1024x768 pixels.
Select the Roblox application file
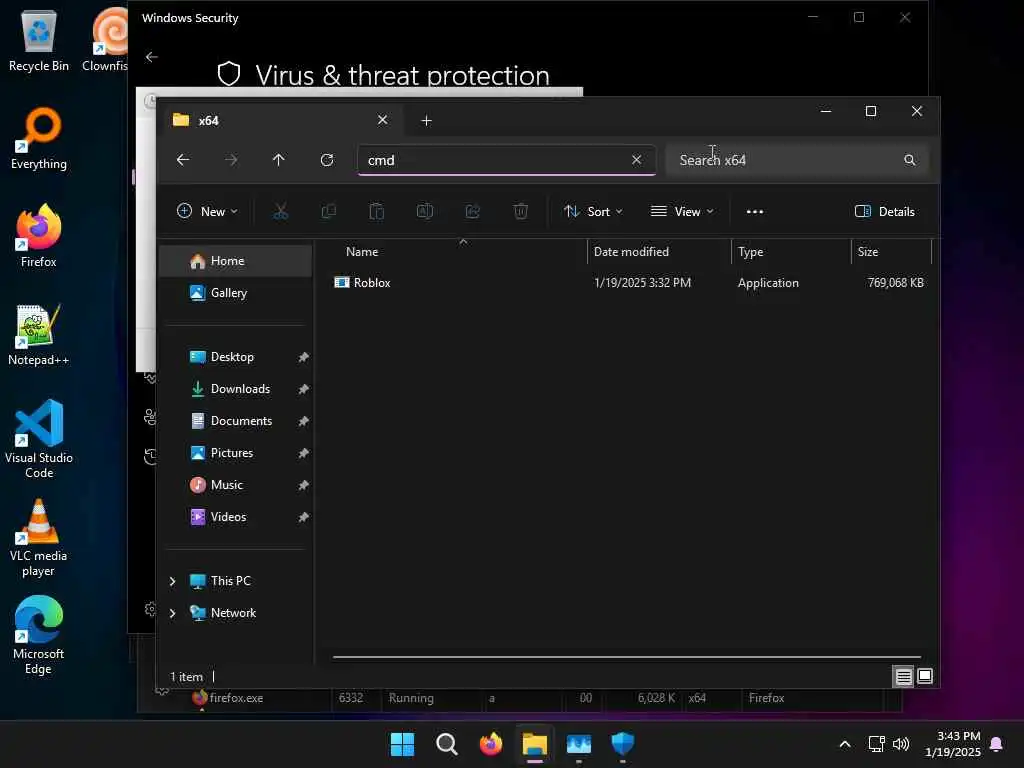[x=630, y=283]
